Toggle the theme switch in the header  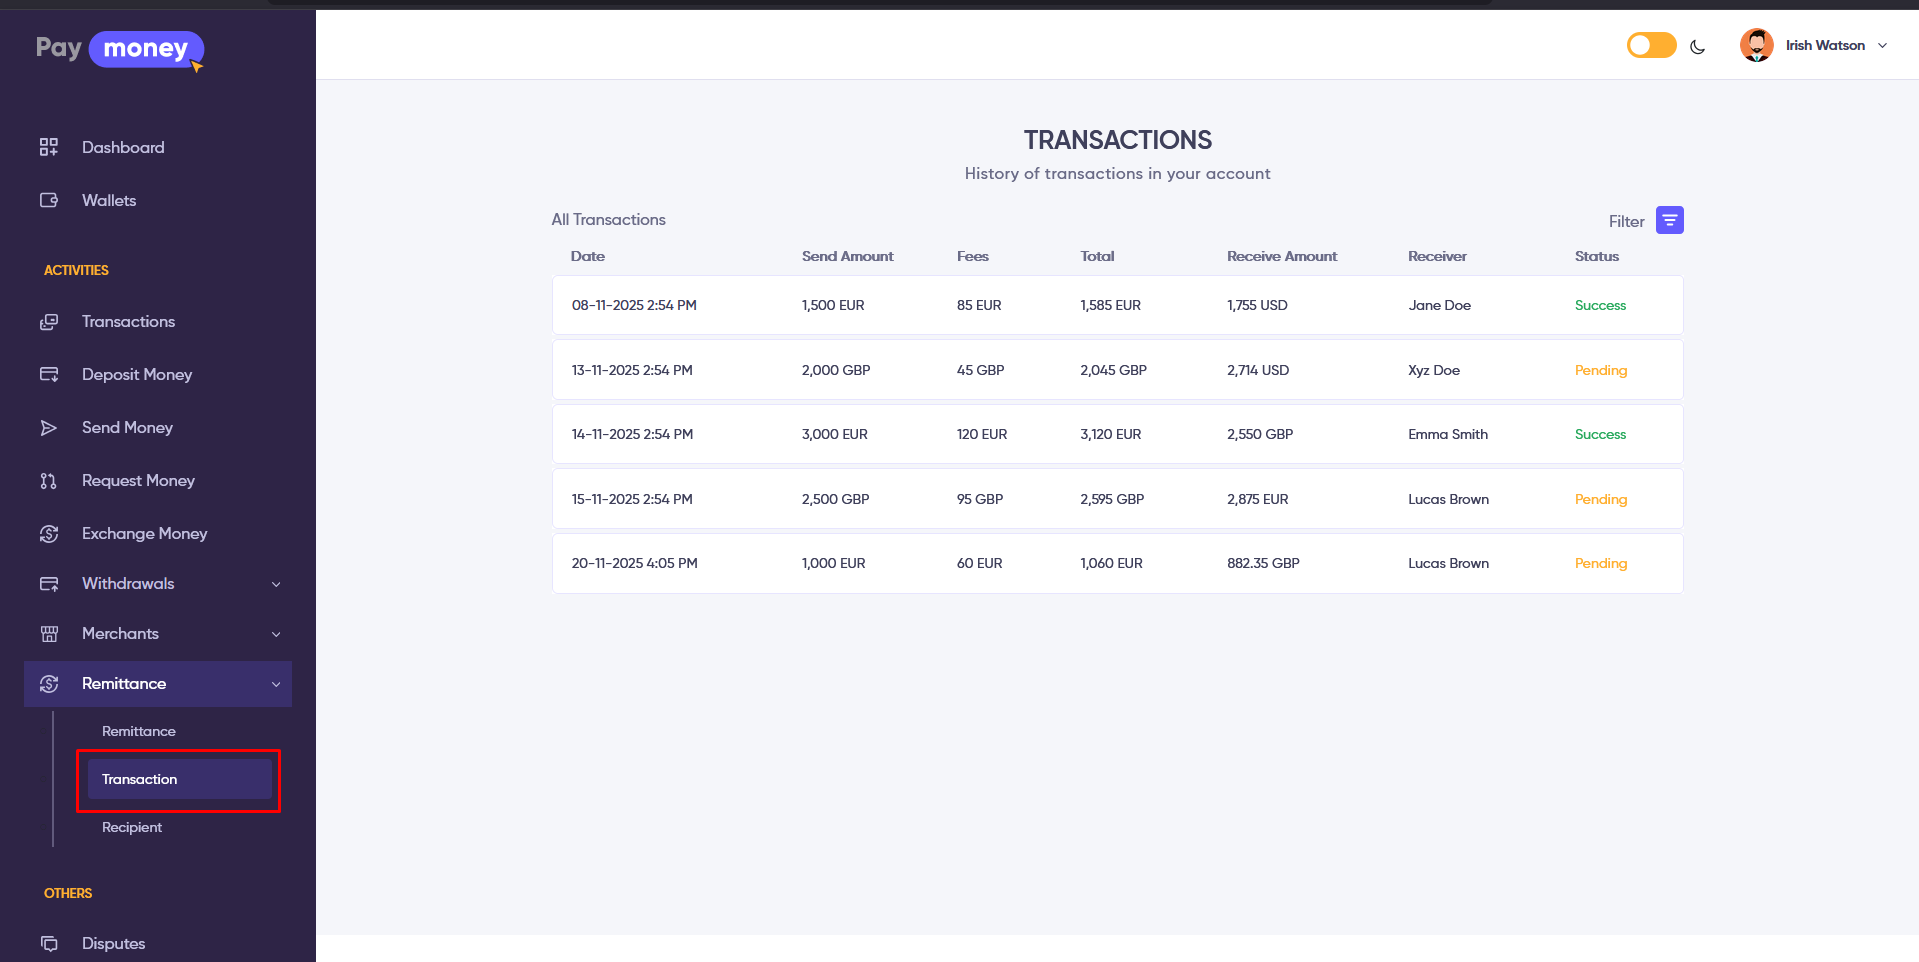(x=1649, y=44)
